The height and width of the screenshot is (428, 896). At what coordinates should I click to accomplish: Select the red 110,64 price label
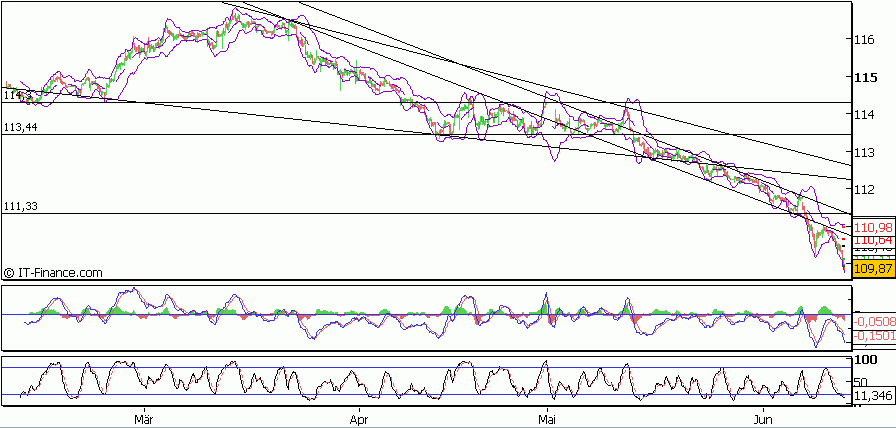(874, 241)
